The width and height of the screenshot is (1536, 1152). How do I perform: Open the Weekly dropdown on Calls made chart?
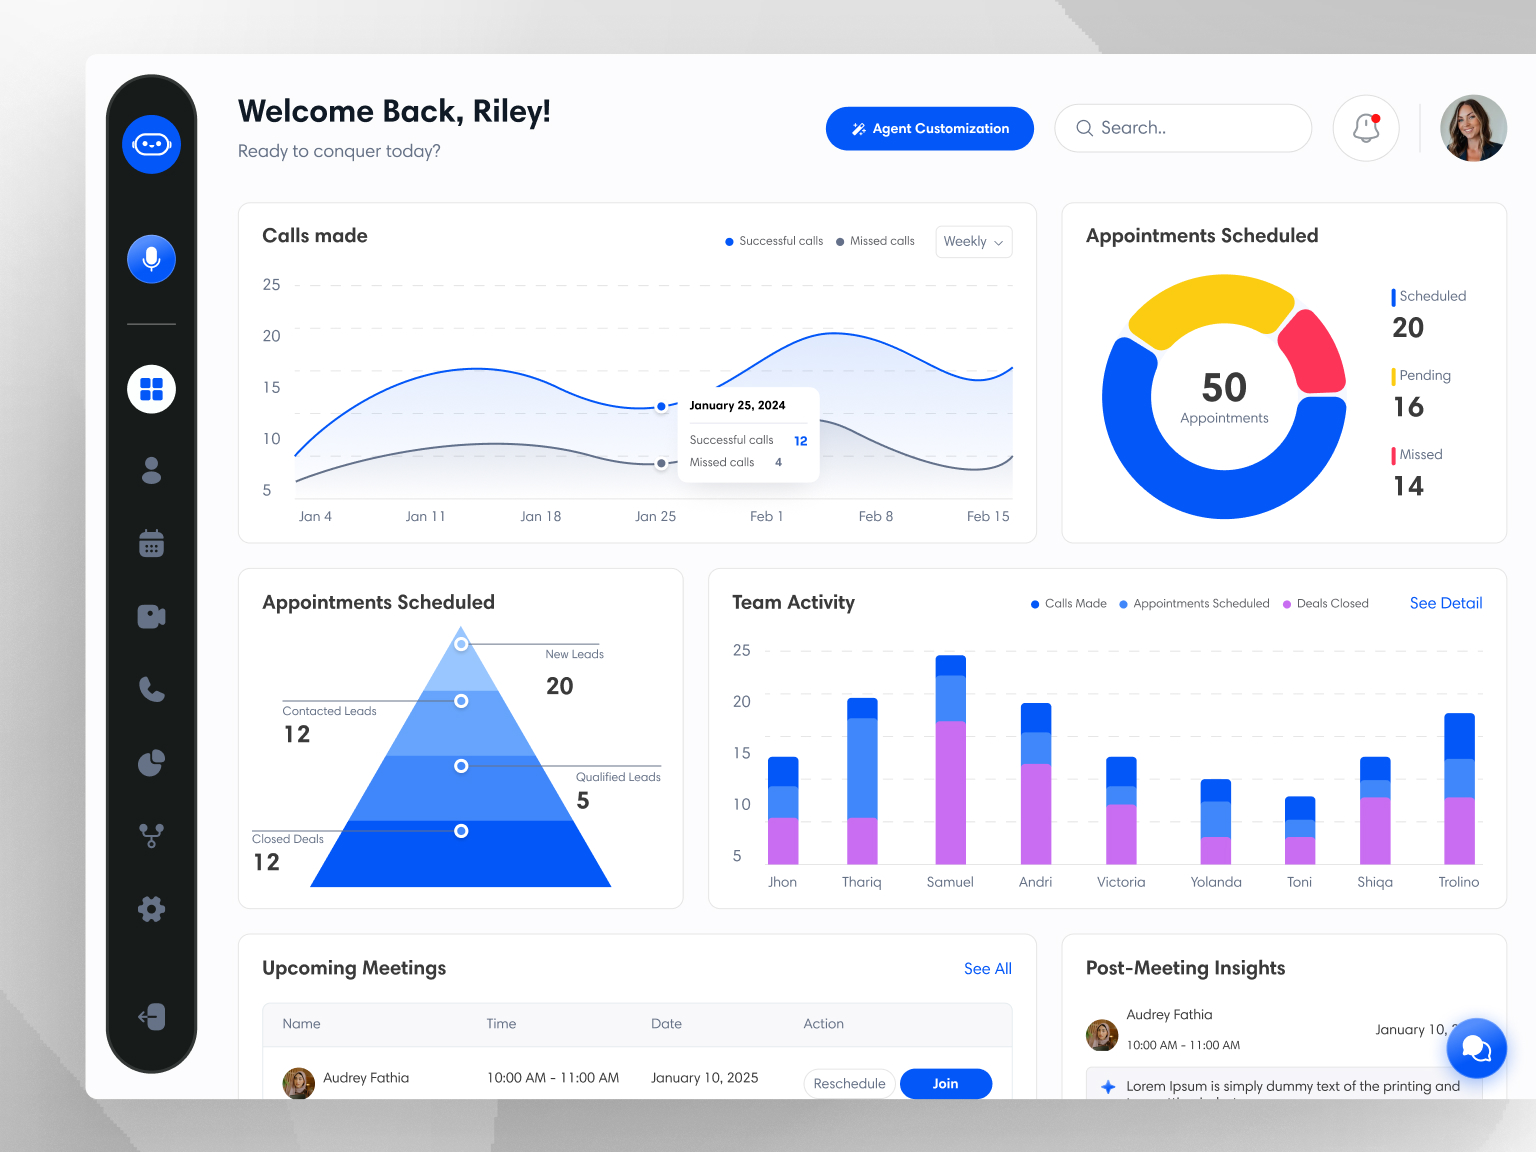[x=973, y=241]
